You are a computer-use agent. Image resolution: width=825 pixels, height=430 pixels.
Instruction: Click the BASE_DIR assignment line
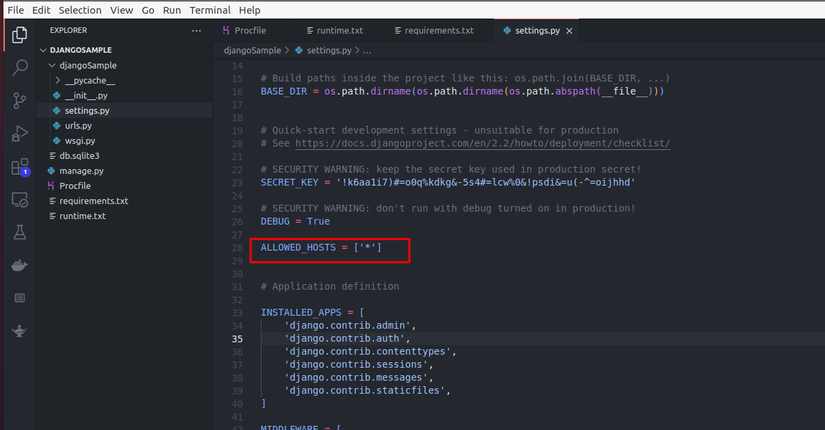click(462, 91)
